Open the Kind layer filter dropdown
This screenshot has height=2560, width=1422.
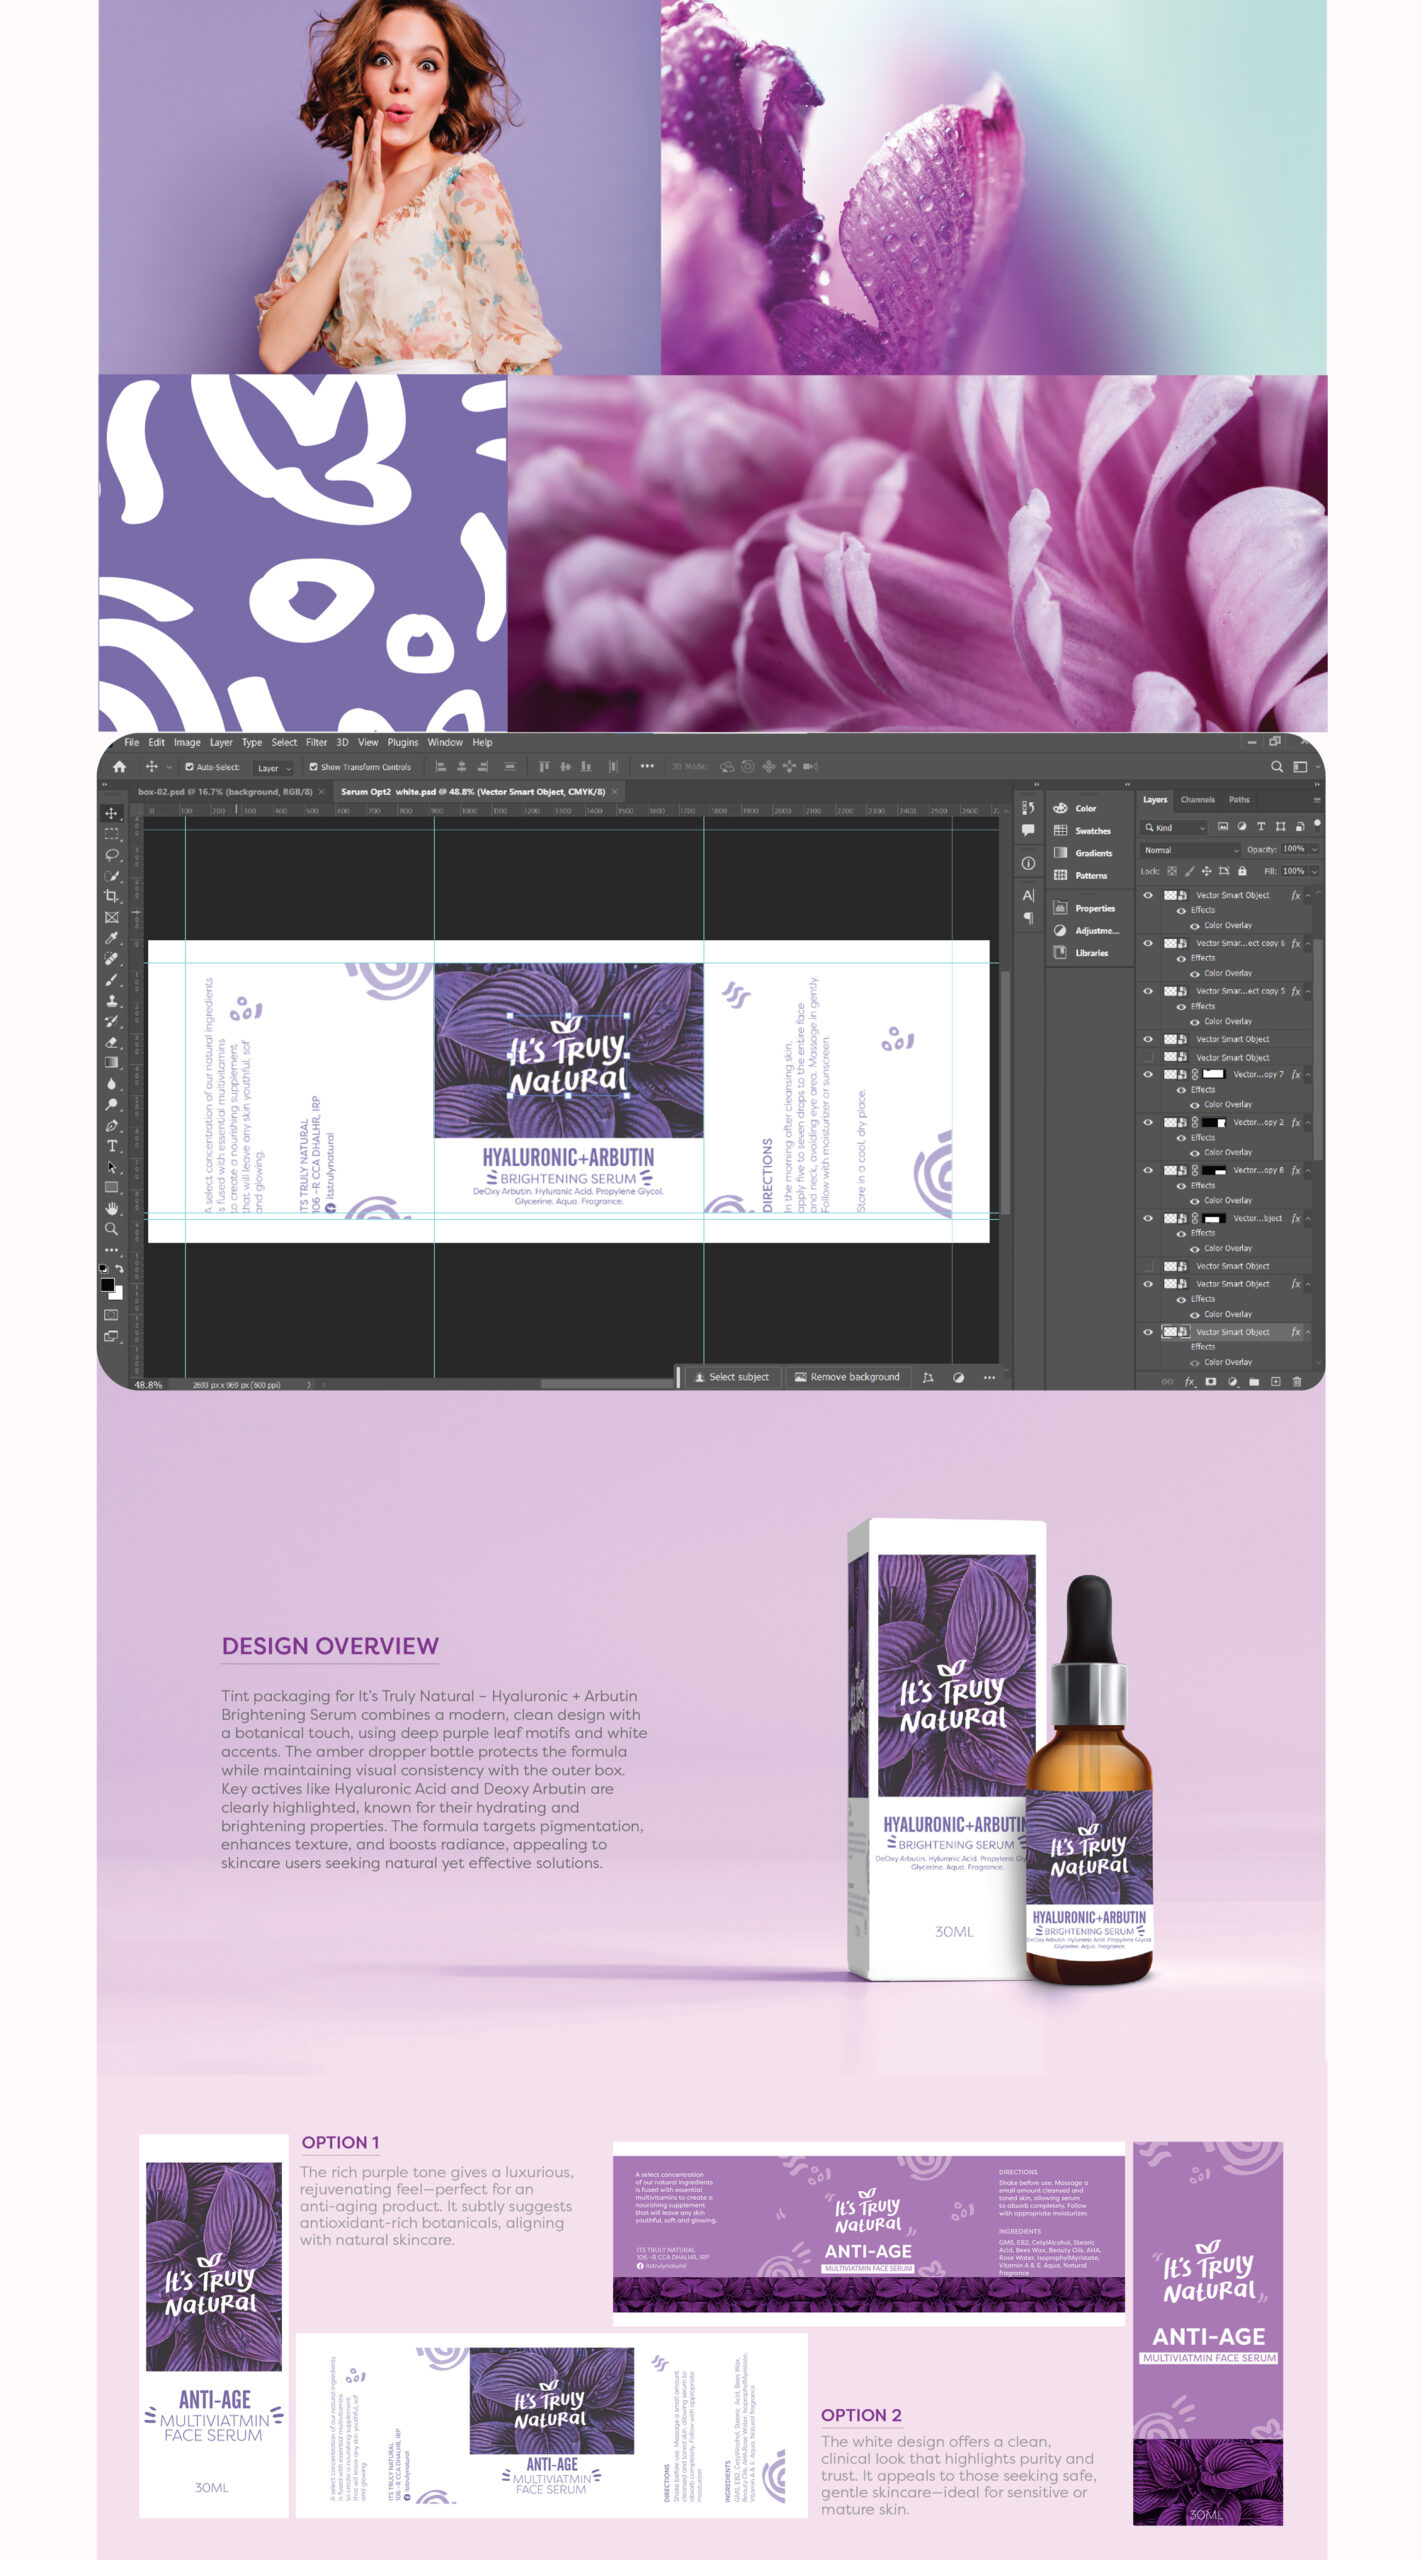1176,827
